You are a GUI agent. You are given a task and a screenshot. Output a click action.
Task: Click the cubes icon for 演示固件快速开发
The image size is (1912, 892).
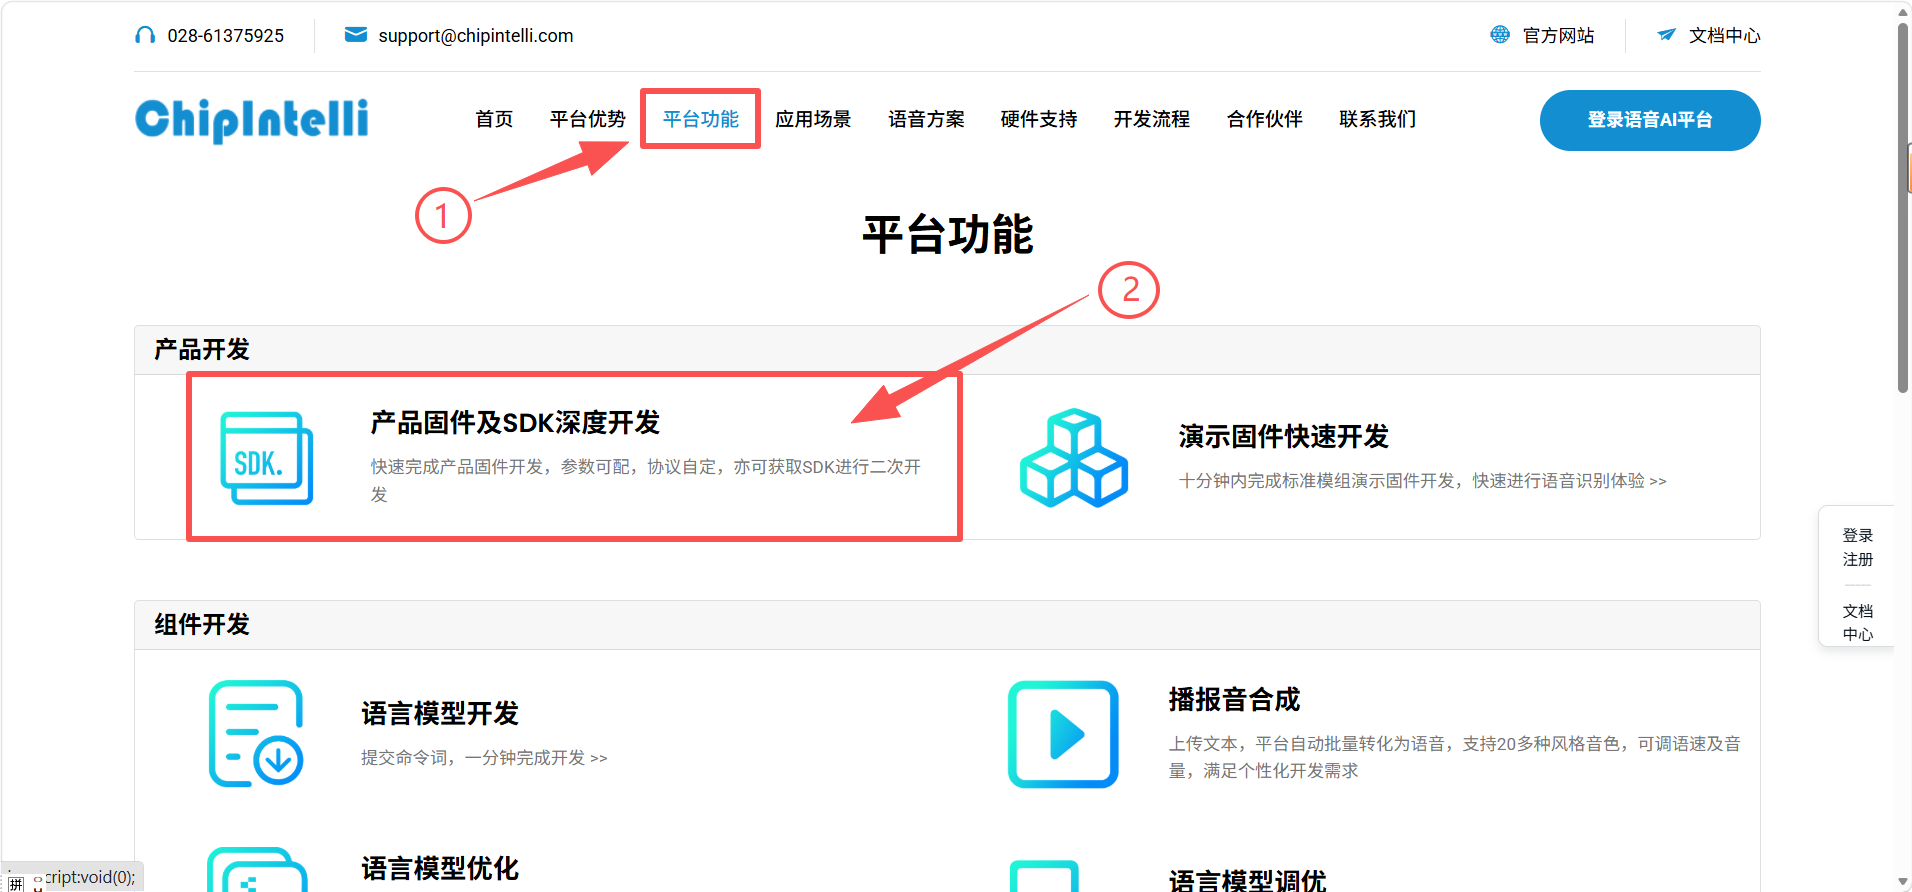[1074, 458]
